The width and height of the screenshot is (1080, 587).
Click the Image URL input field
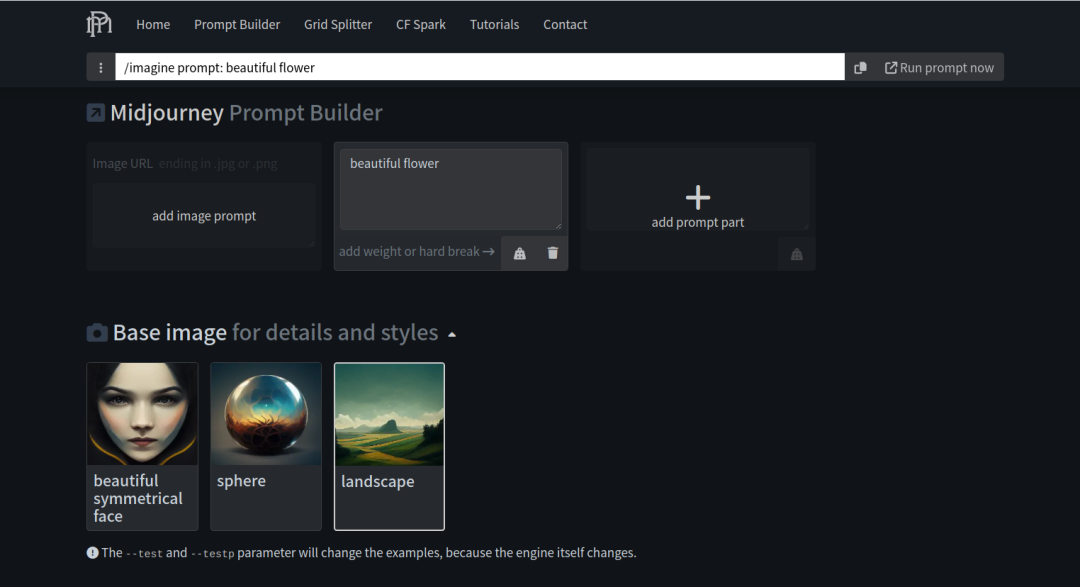click(x=203, y=164)
